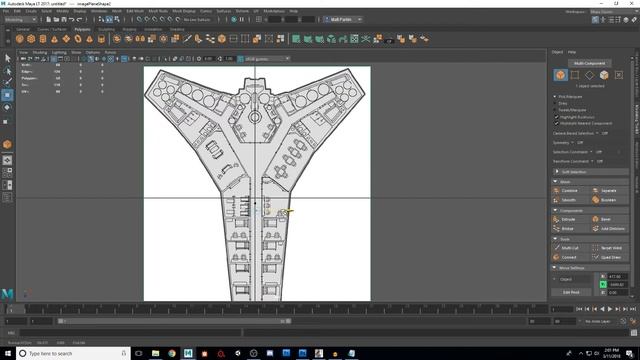Click the first green UV shelf icon
This screenshot has height=360, width=640.
click(296, 39)
